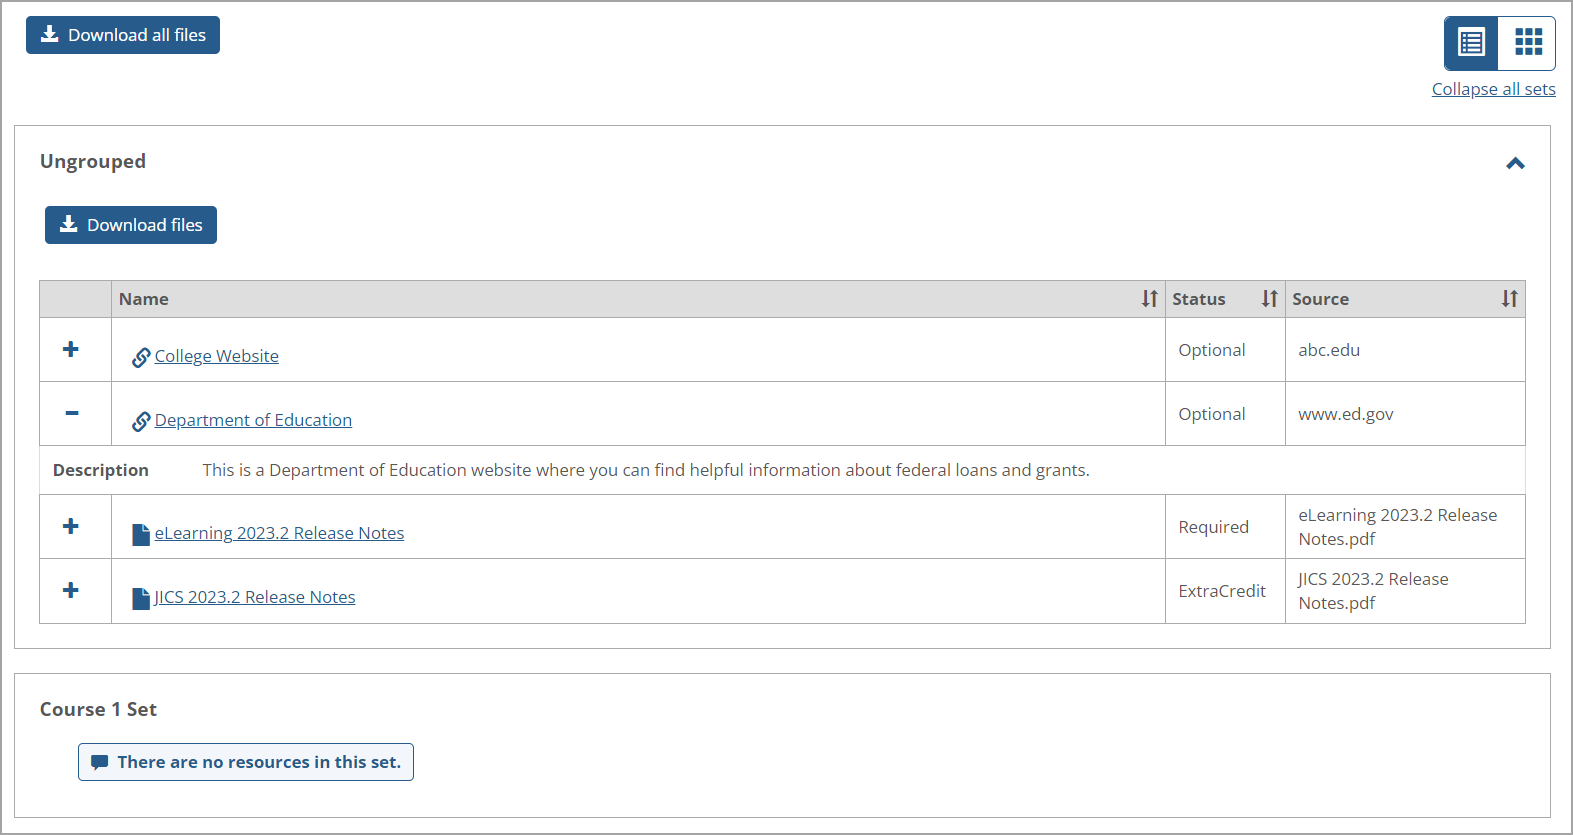1573x835 pixels.
Task: Click the College Website link icon
Action: 141,357
